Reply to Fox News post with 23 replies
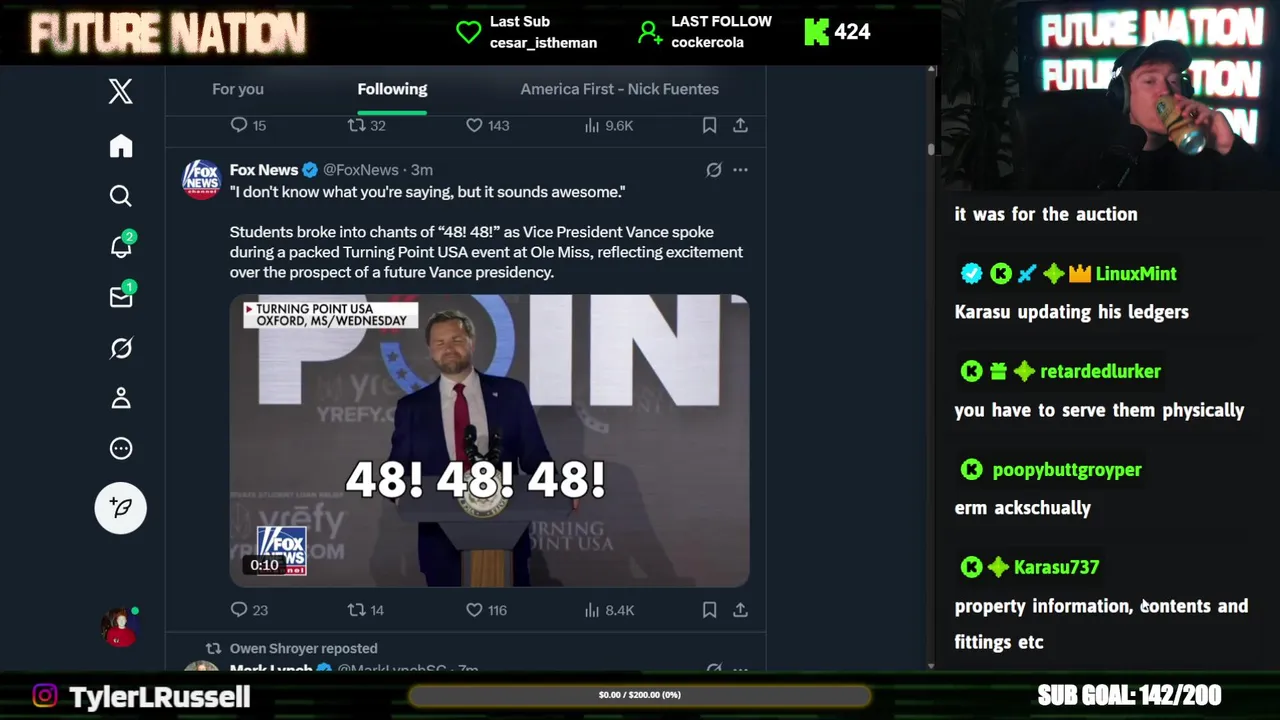1280x720 pixels. (249, 610)
